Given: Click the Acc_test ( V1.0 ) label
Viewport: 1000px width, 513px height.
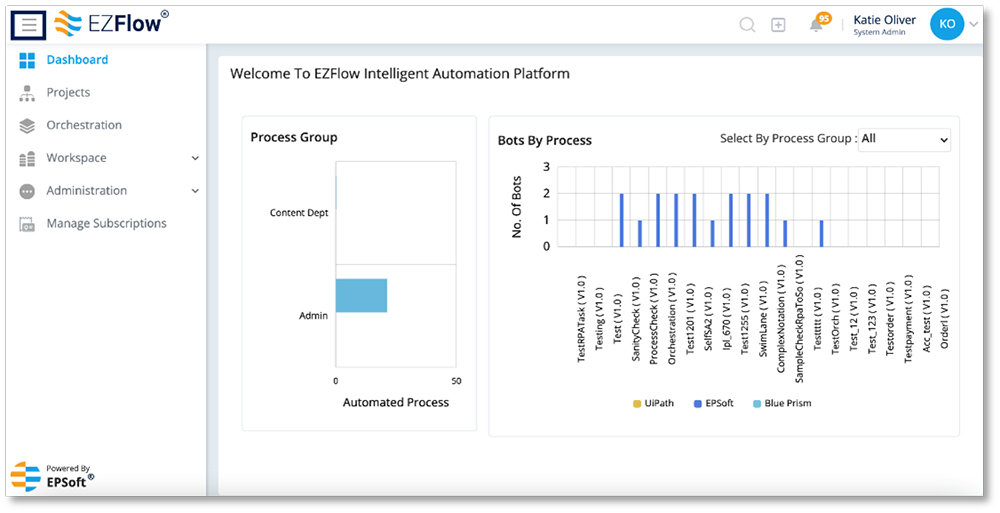Looking at the screenshot, I should 927,318.
